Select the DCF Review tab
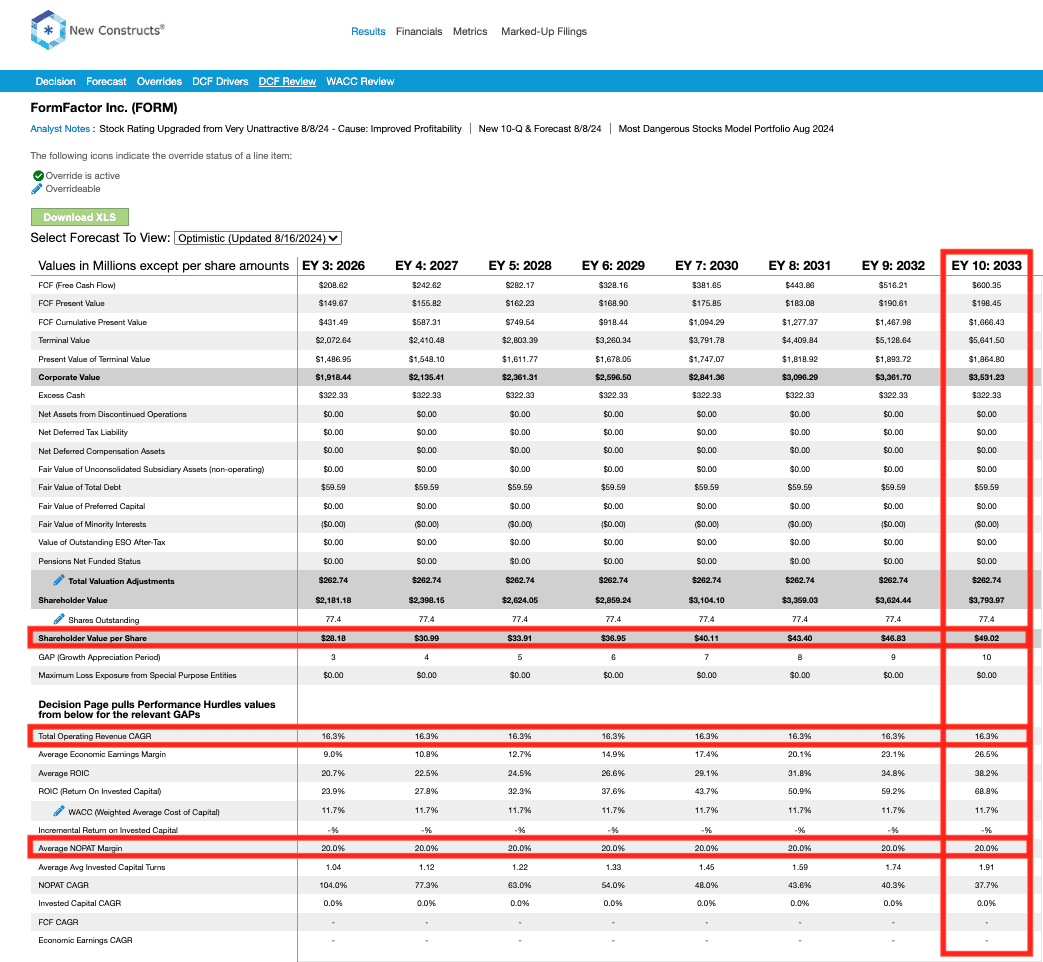 pyautogui.click(x=287, y=81)
